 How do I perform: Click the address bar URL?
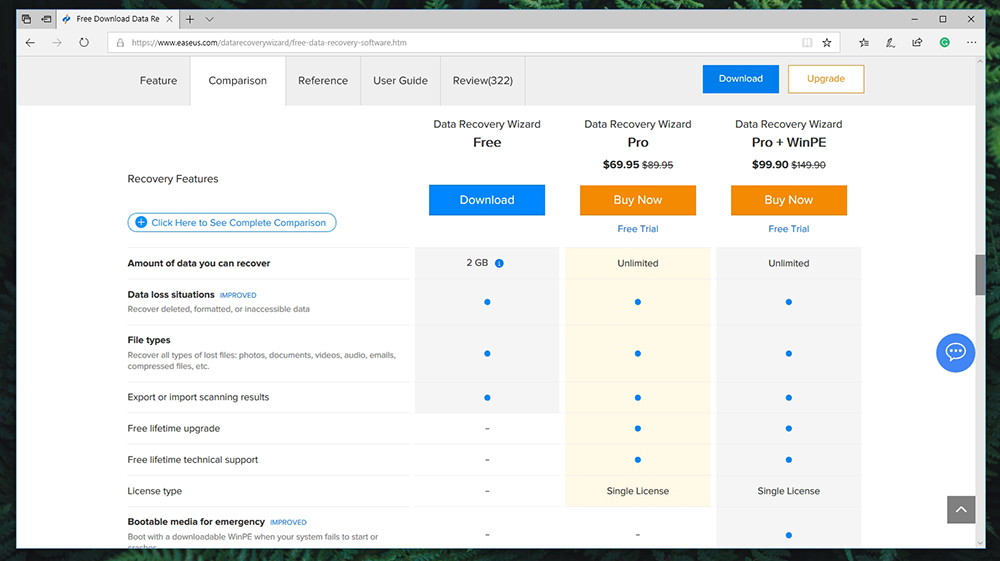pos(268,43)
